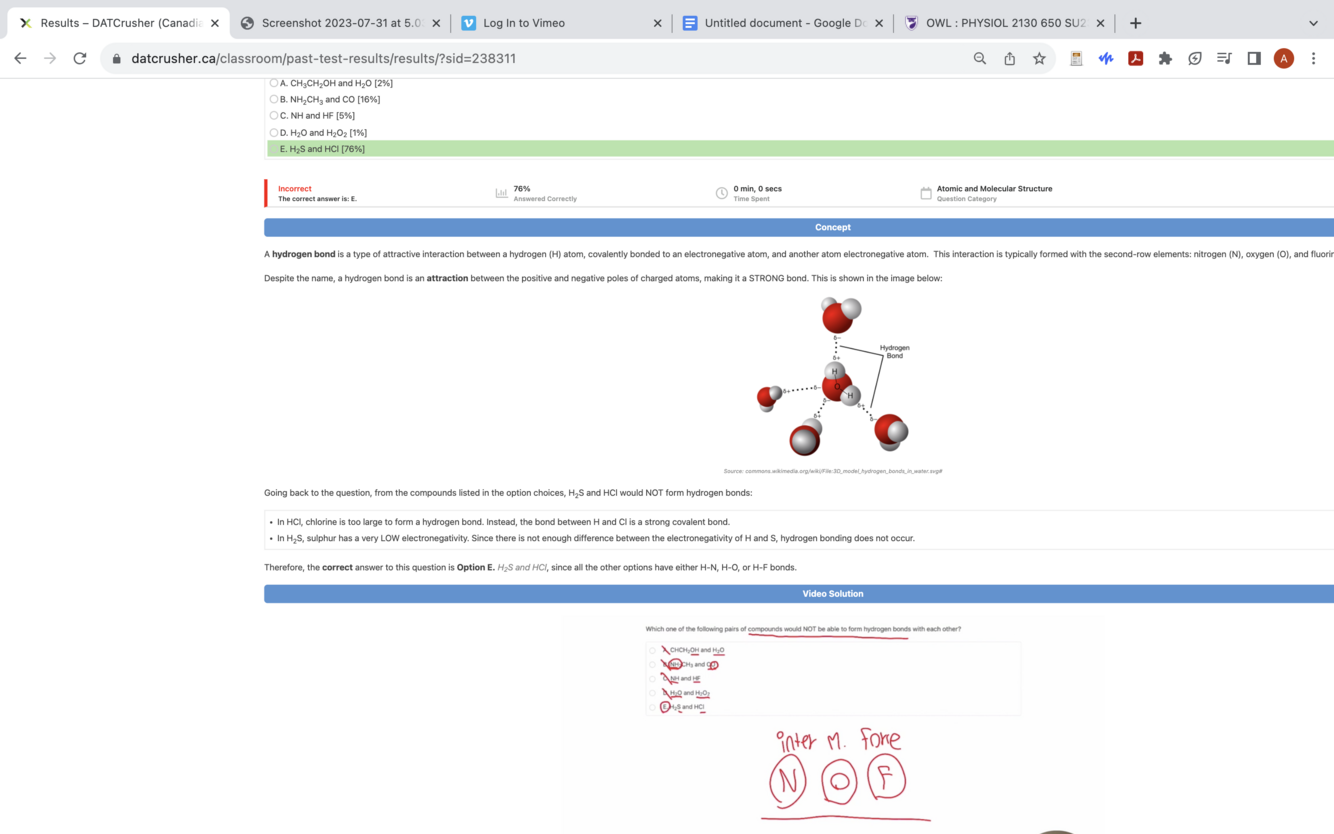
Task: Close the Untitled document Google Docs tab
Action: [x=879, y=23]
